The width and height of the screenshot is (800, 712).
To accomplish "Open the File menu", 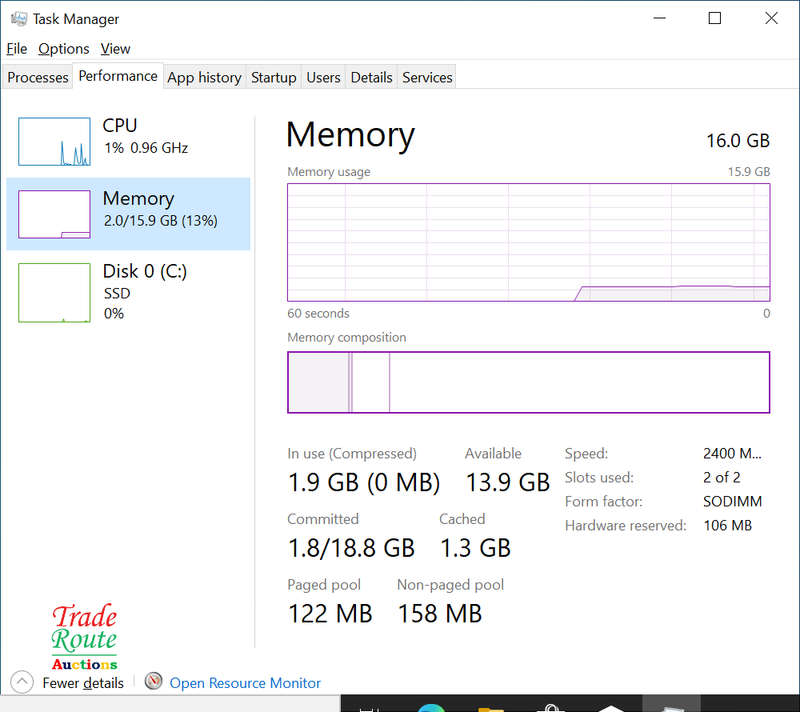I will (x=17, y=48).
